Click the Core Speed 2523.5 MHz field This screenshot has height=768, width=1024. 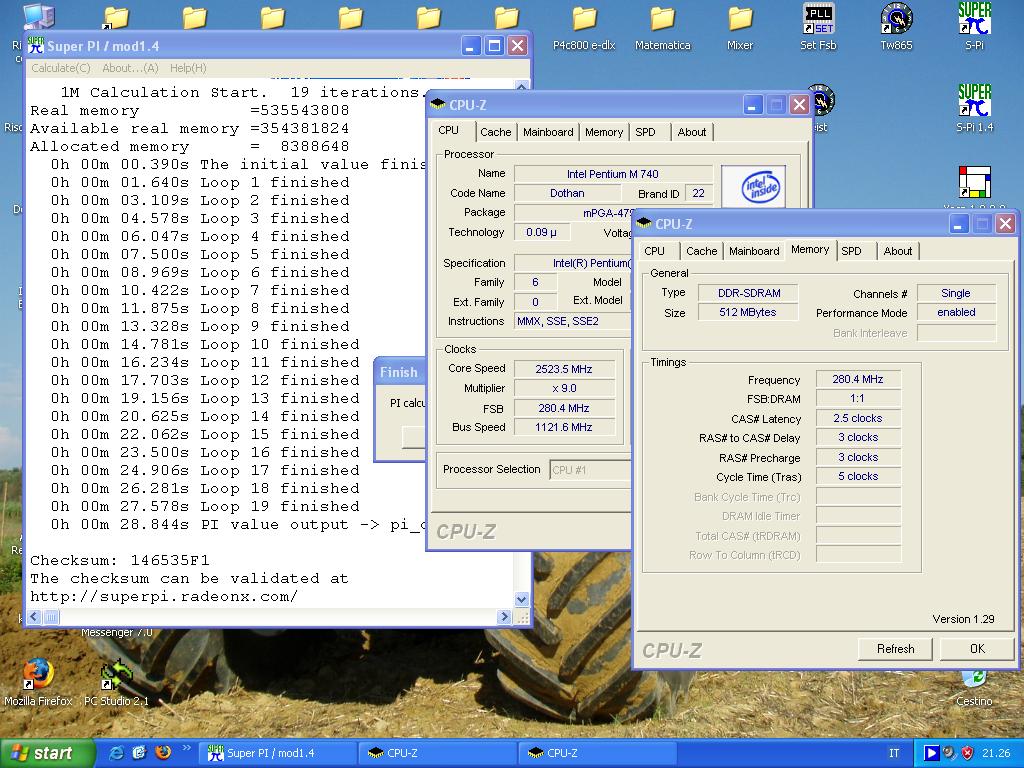(564, 369)
